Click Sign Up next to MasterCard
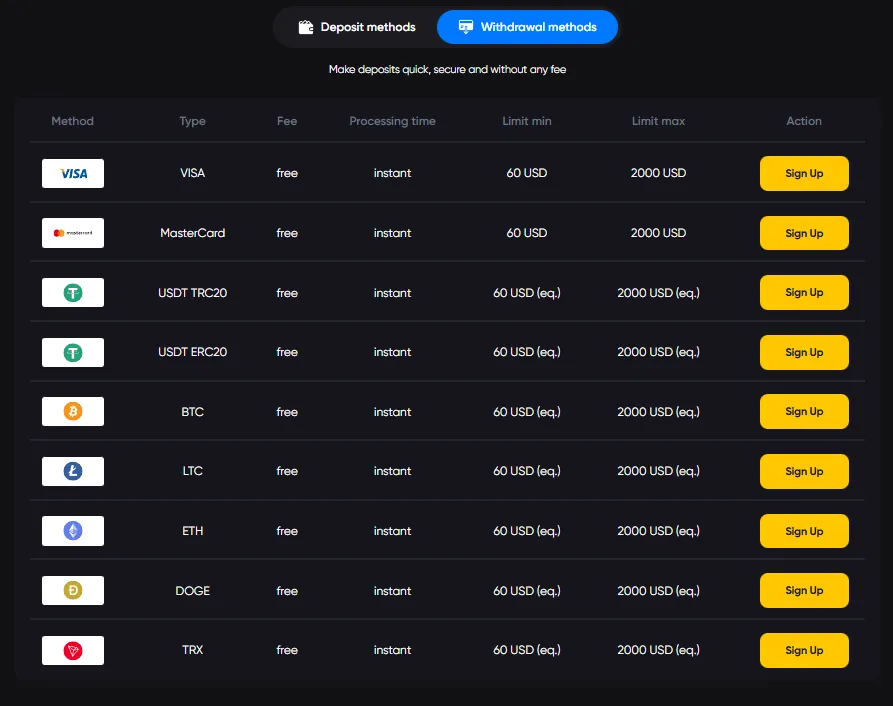 click(x=804, y=233)
